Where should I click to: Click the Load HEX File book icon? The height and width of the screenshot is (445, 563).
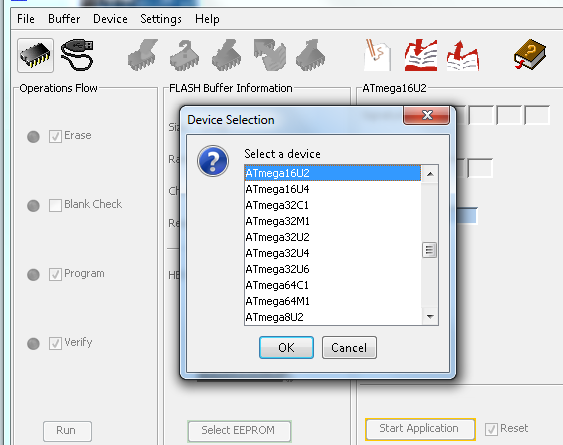click(x=421, y=55)
